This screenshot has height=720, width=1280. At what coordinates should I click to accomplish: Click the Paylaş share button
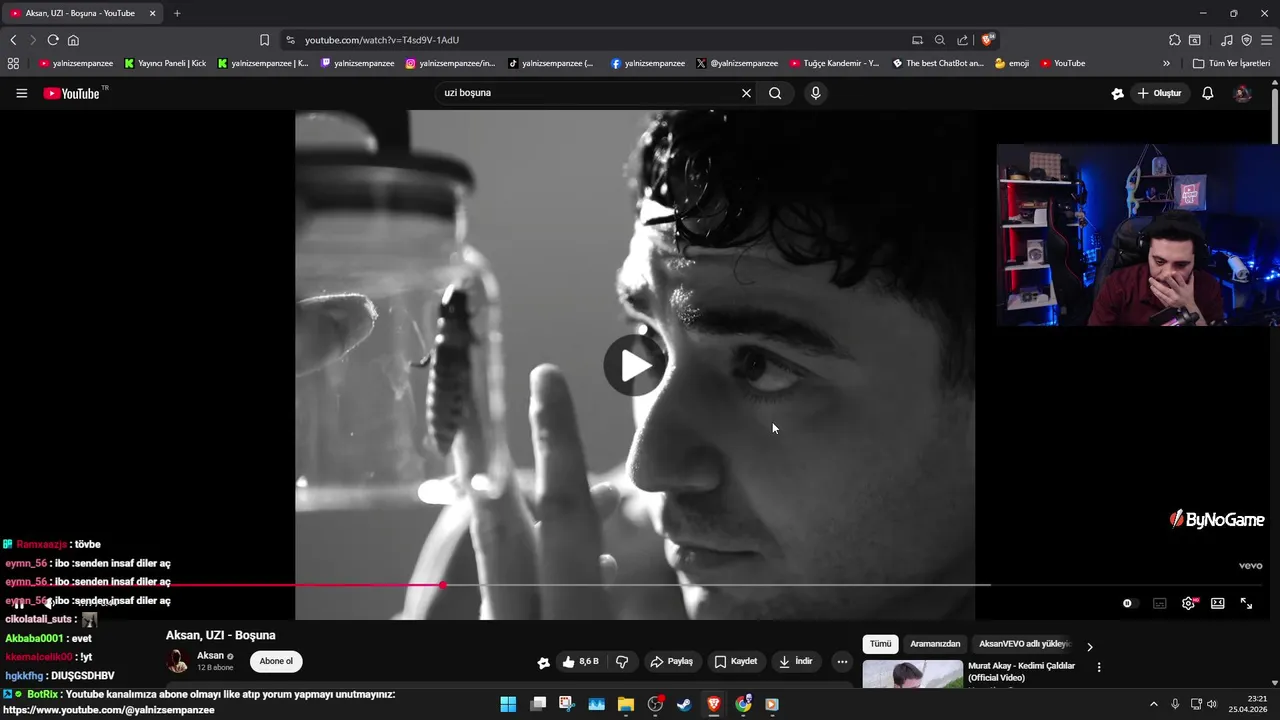(671, 661)
